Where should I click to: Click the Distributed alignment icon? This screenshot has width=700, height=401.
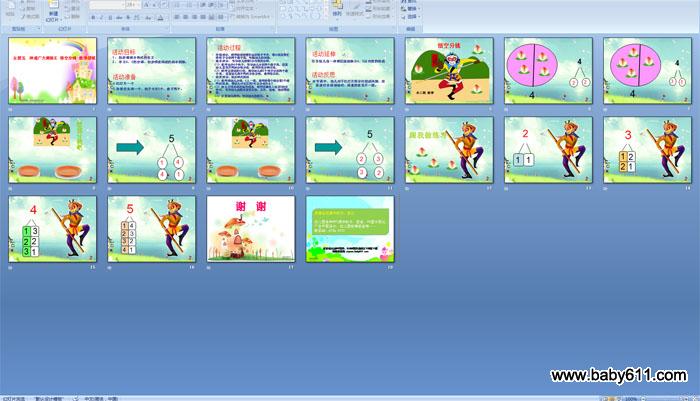(x=212, y=17)
